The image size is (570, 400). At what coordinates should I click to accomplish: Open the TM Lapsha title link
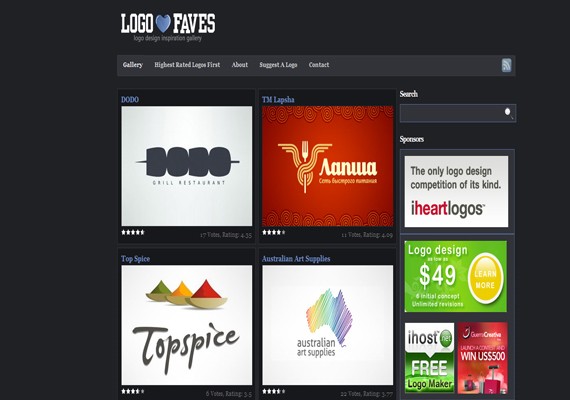tap(278, 100)
